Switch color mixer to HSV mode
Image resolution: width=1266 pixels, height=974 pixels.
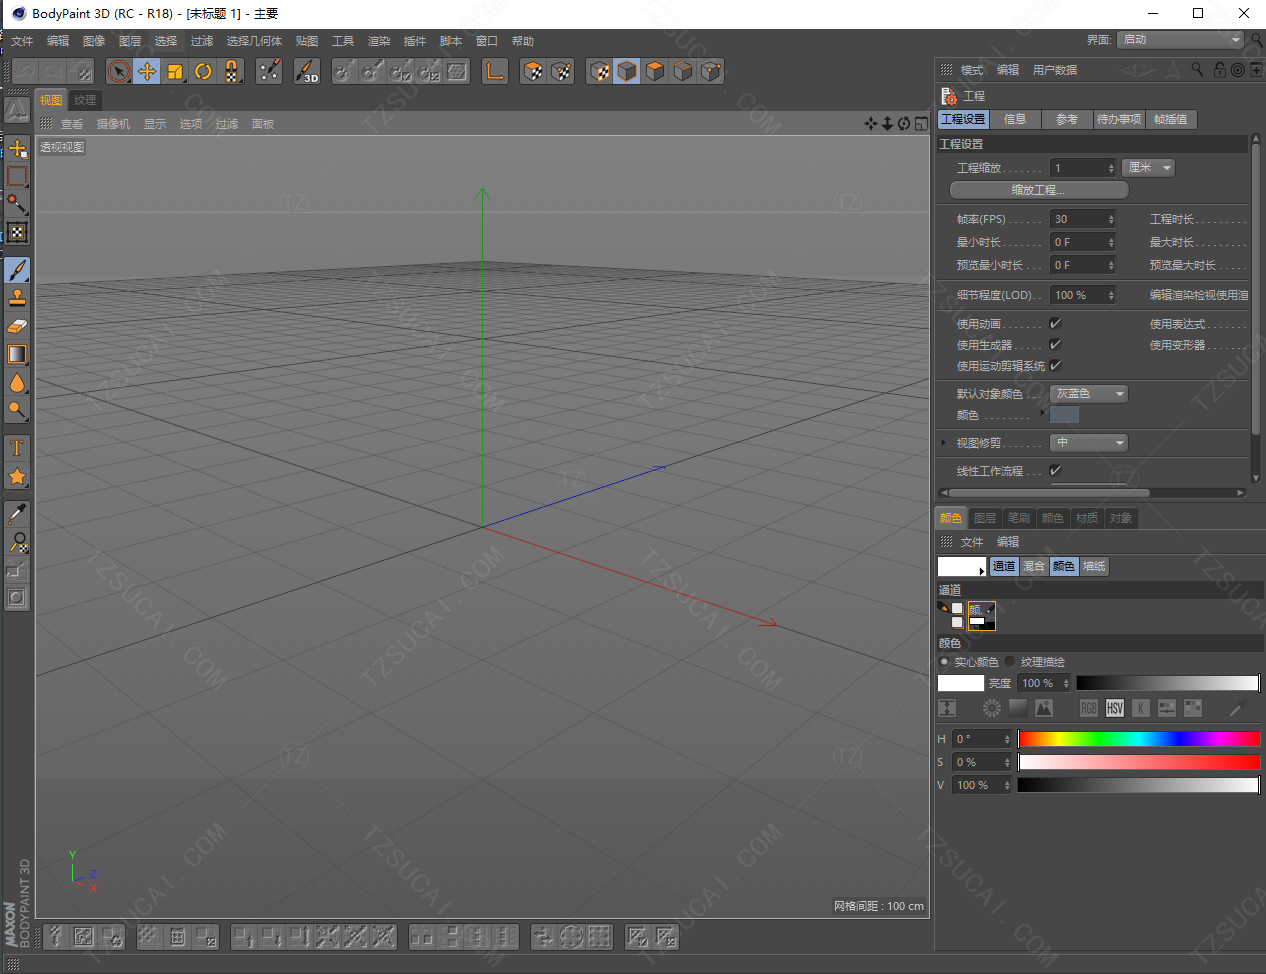tap(1115, 708)
